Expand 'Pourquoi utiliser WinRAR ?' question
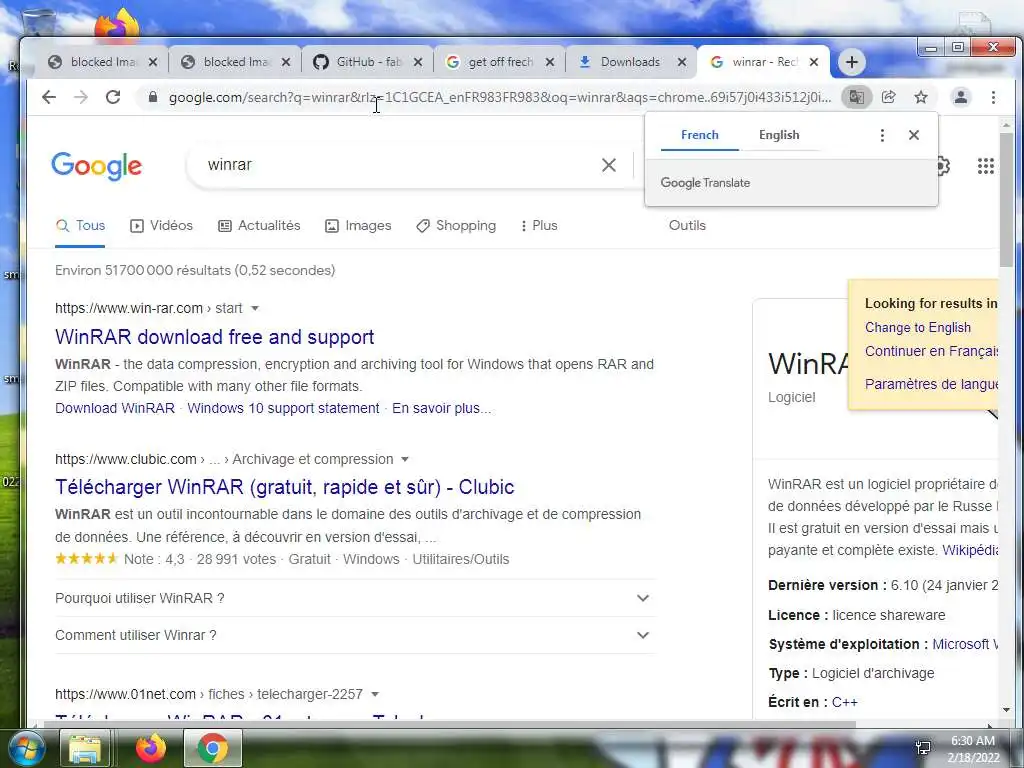This screenshot has width=1024, height=768. (355, 598)
